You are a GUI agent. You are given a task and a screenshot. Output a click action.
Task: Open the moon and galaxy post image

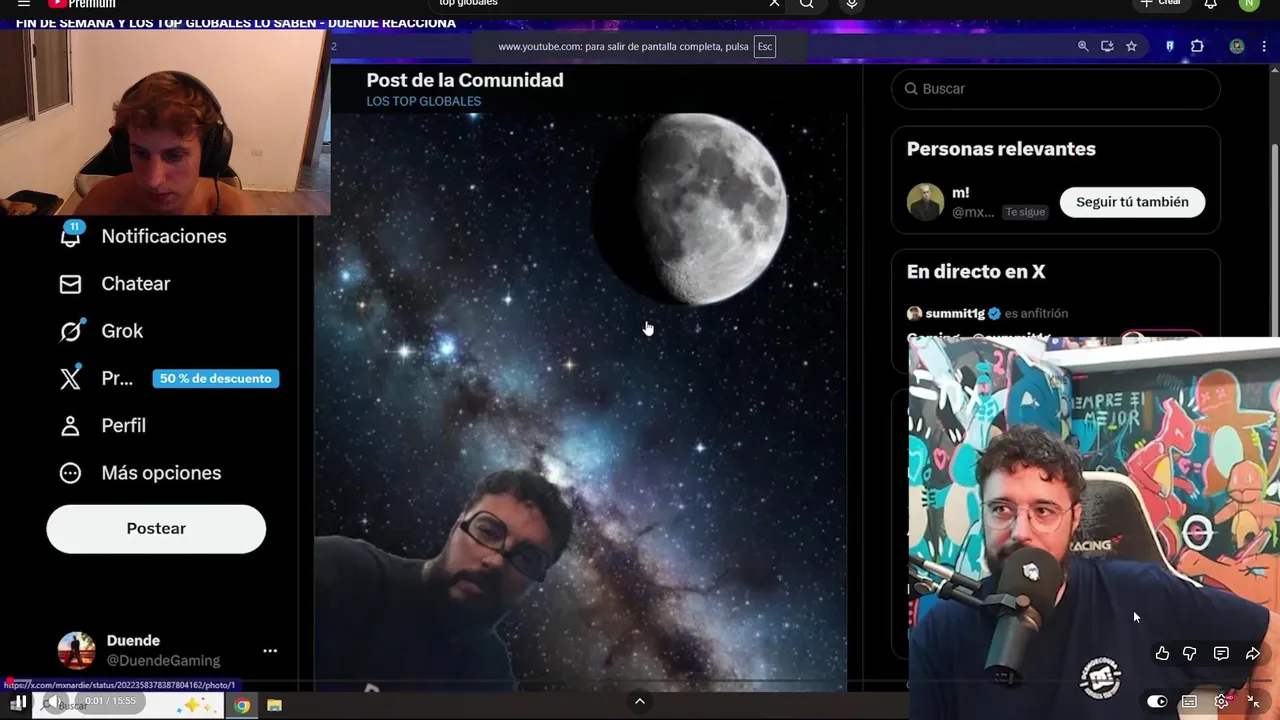click(581, 400)
